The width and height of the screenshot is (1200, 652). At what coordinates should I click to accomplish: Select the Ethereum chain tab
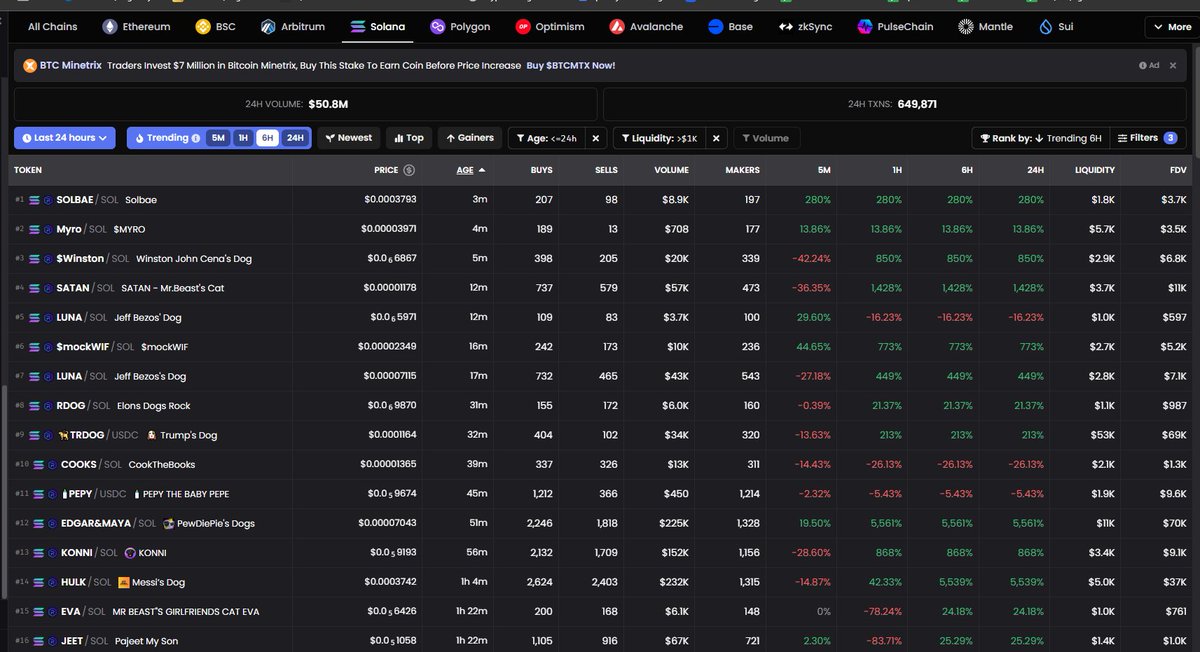(137, 27)
